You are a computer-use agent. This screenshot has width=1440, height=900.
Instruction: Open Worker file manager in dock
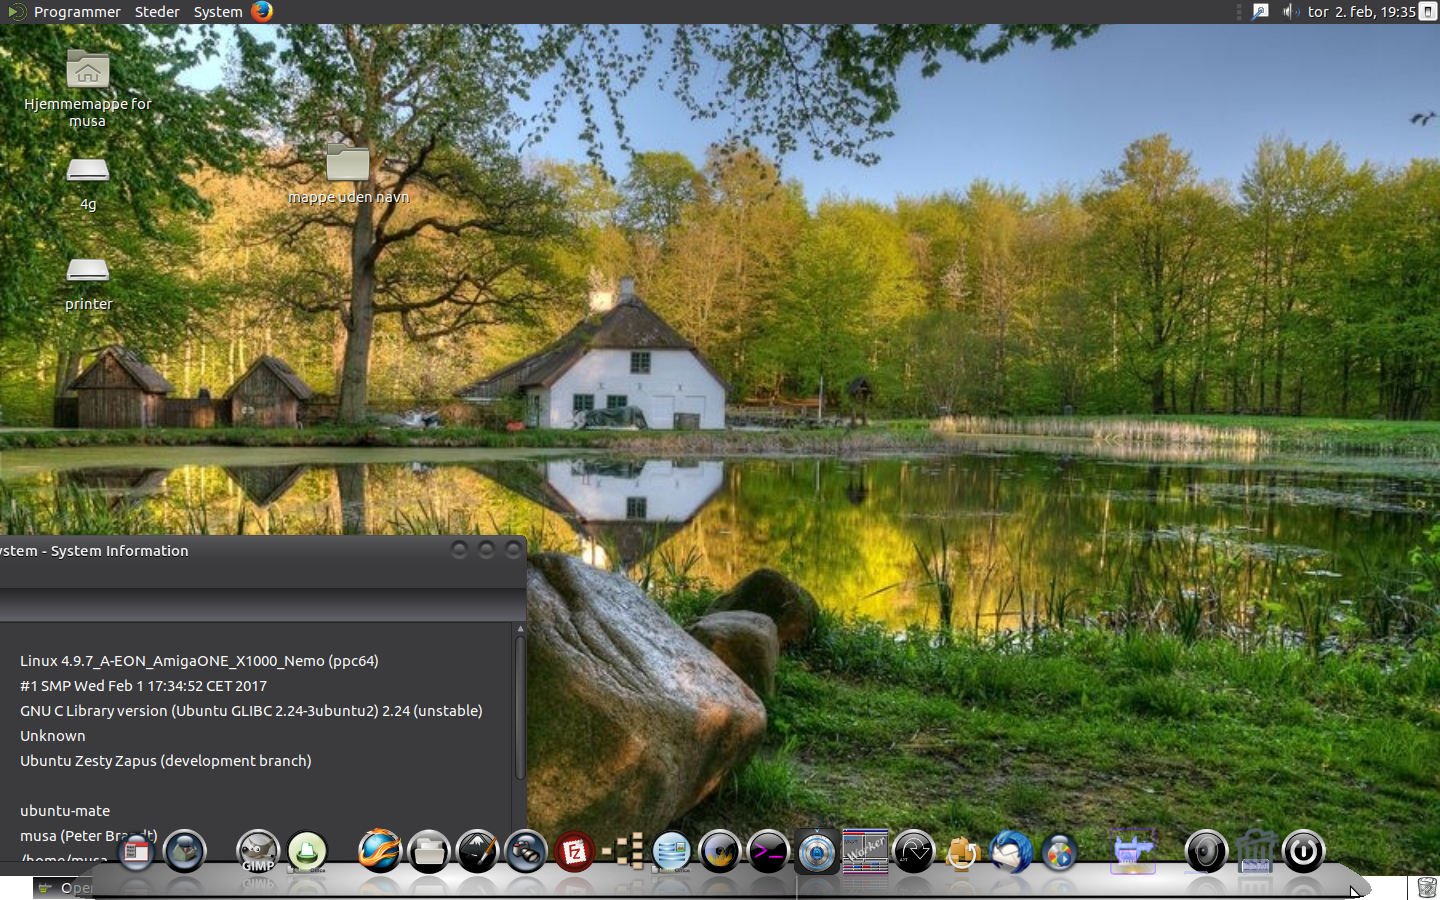click(865, 852)
